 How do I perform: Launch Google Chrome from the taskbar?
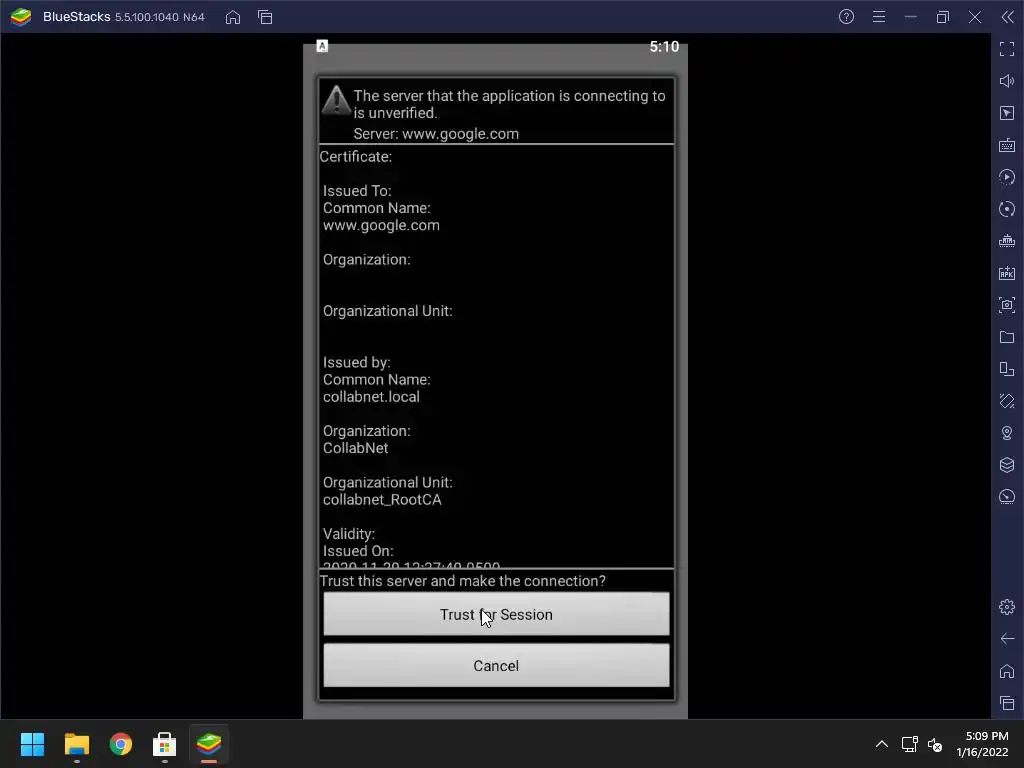(121, 744)
